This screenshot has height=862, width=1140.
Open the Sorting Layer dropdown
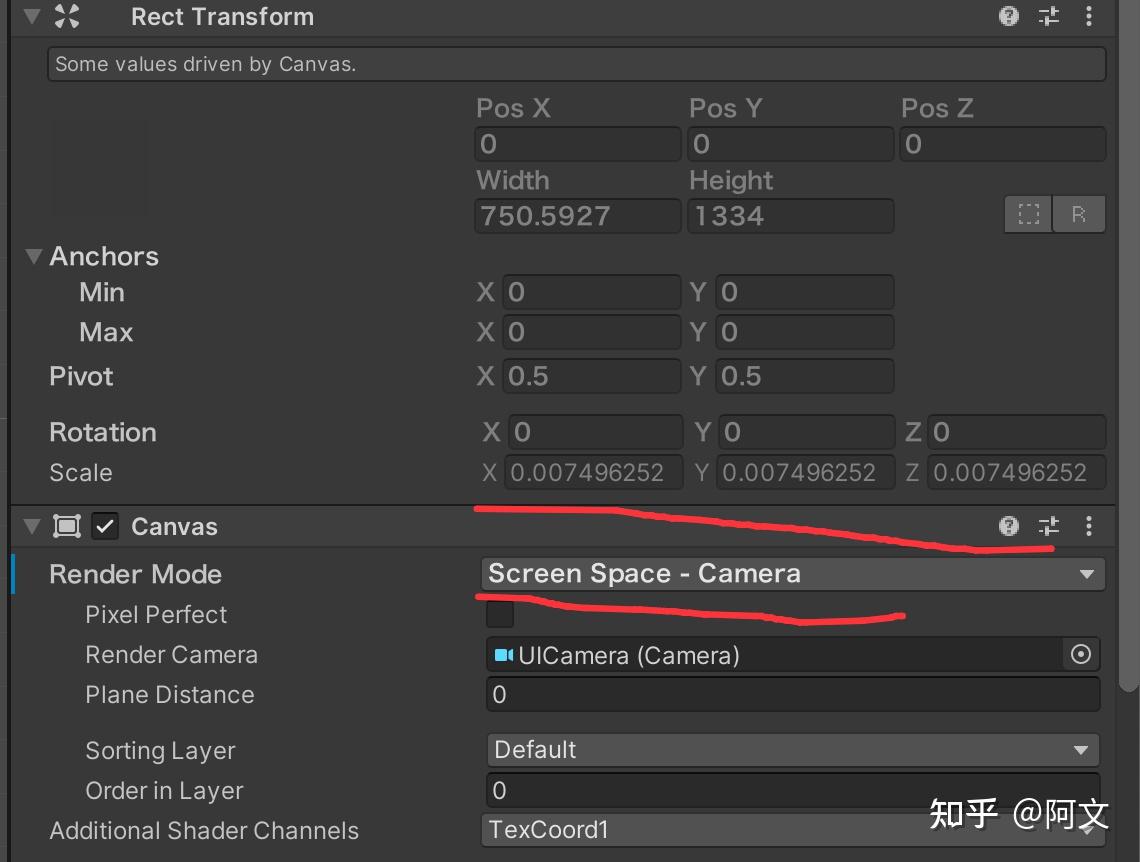click(792, 749)
